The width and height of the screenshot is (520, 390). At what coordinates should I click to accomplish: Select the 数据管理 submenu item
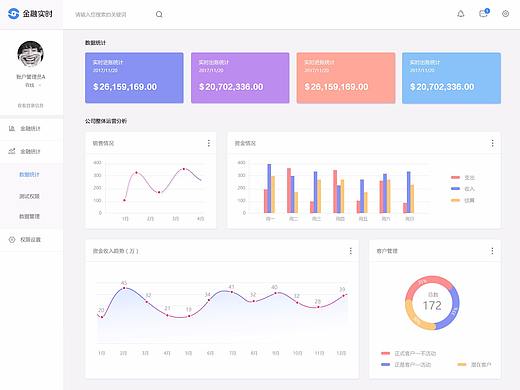click(x=29, y=217)
